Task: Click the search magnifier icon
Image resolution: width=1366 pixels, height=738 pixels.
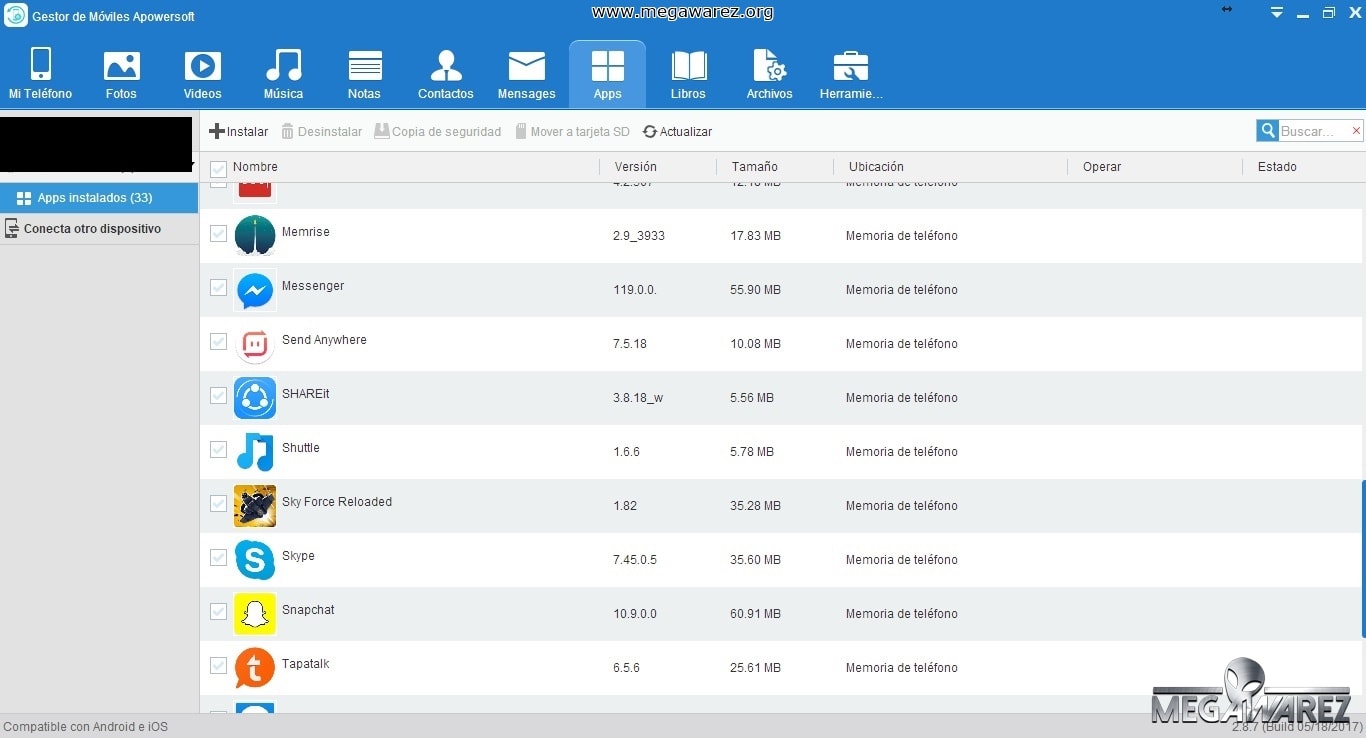Action: [x=1268, y=131]
